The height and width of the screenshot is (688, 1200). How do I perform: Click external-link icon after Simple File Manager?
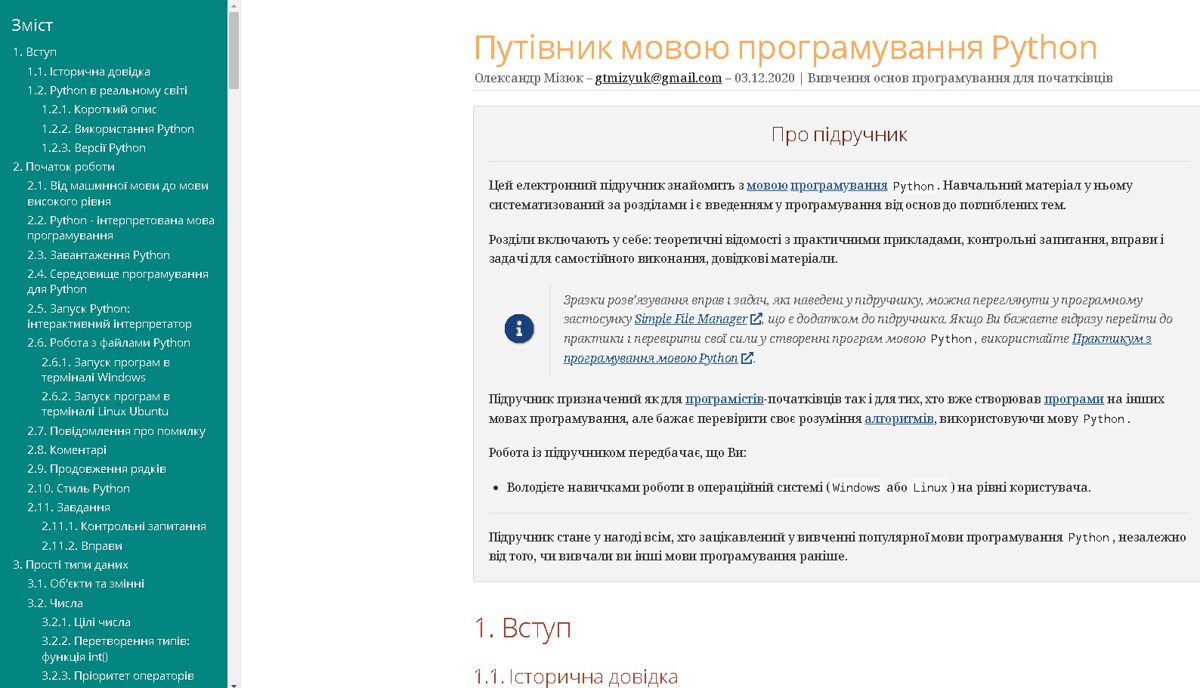757,319
